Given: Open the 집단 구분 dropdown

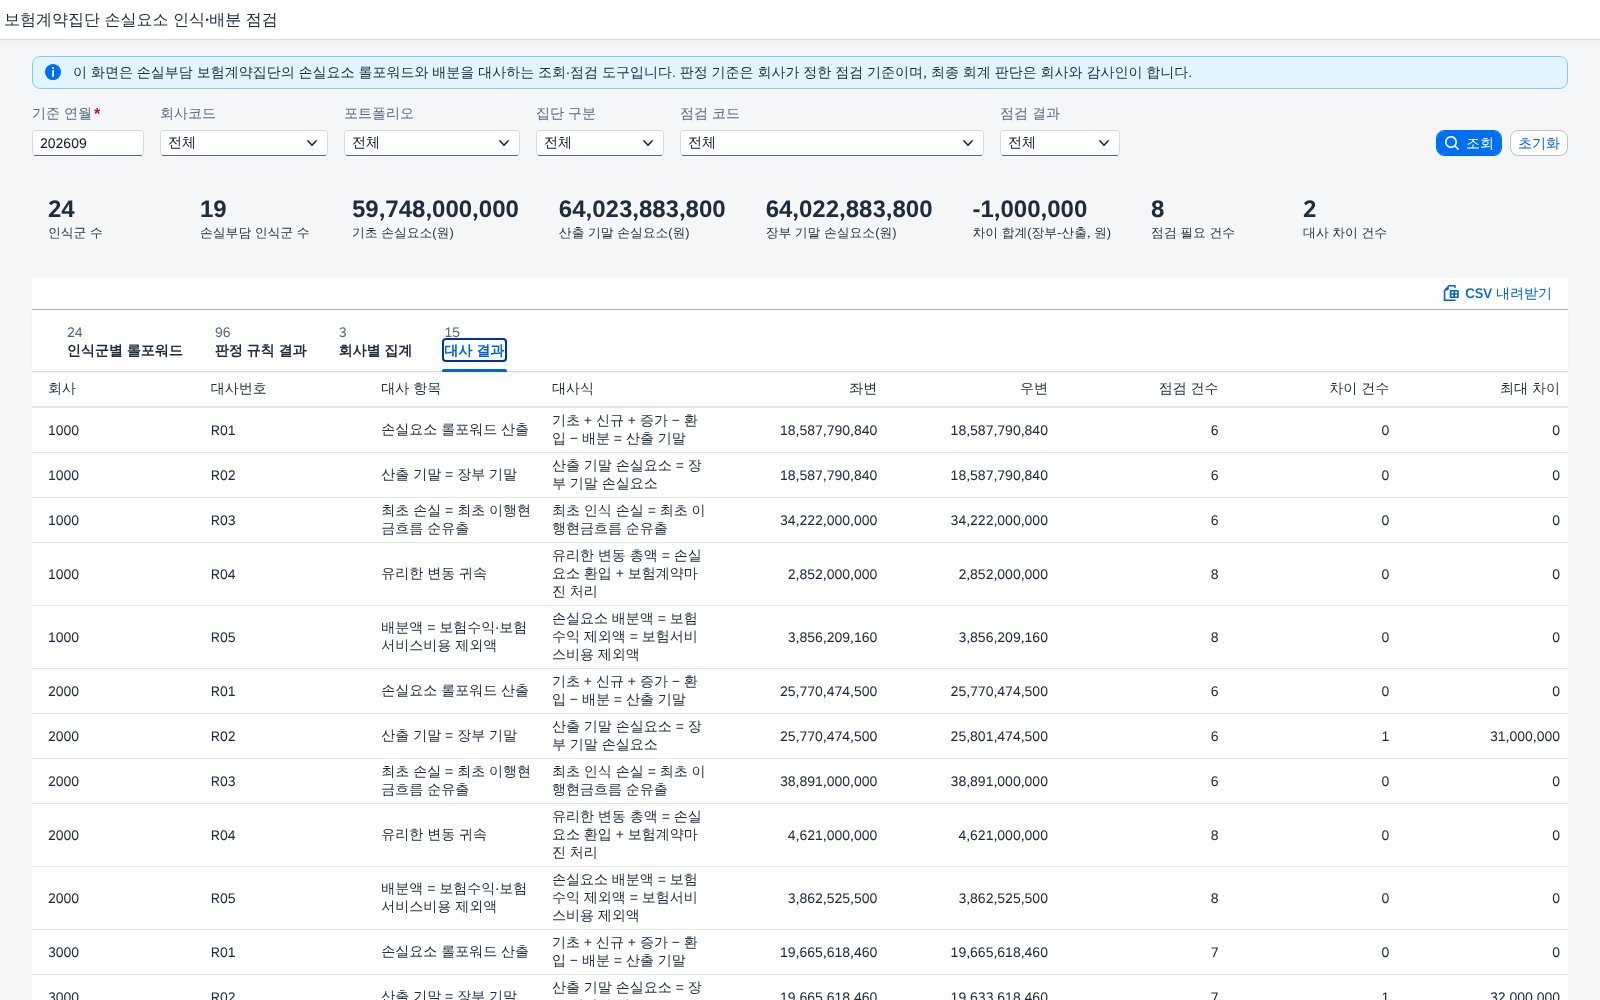Looking at the screenshot, I should click(600, 143).
